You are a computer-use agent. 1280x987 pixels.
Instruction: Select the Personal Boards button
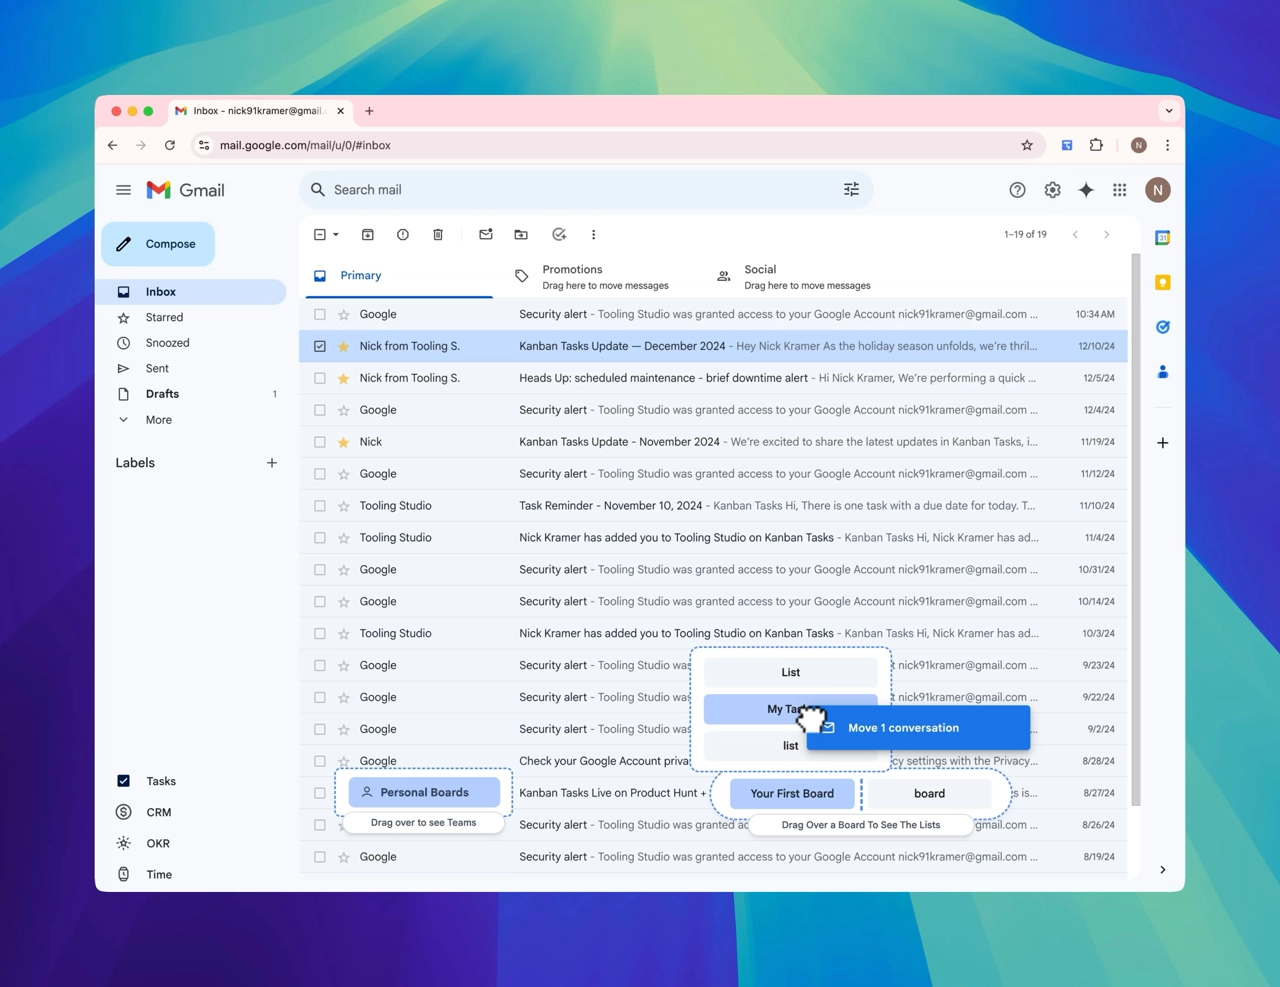[x=424, y=792]
